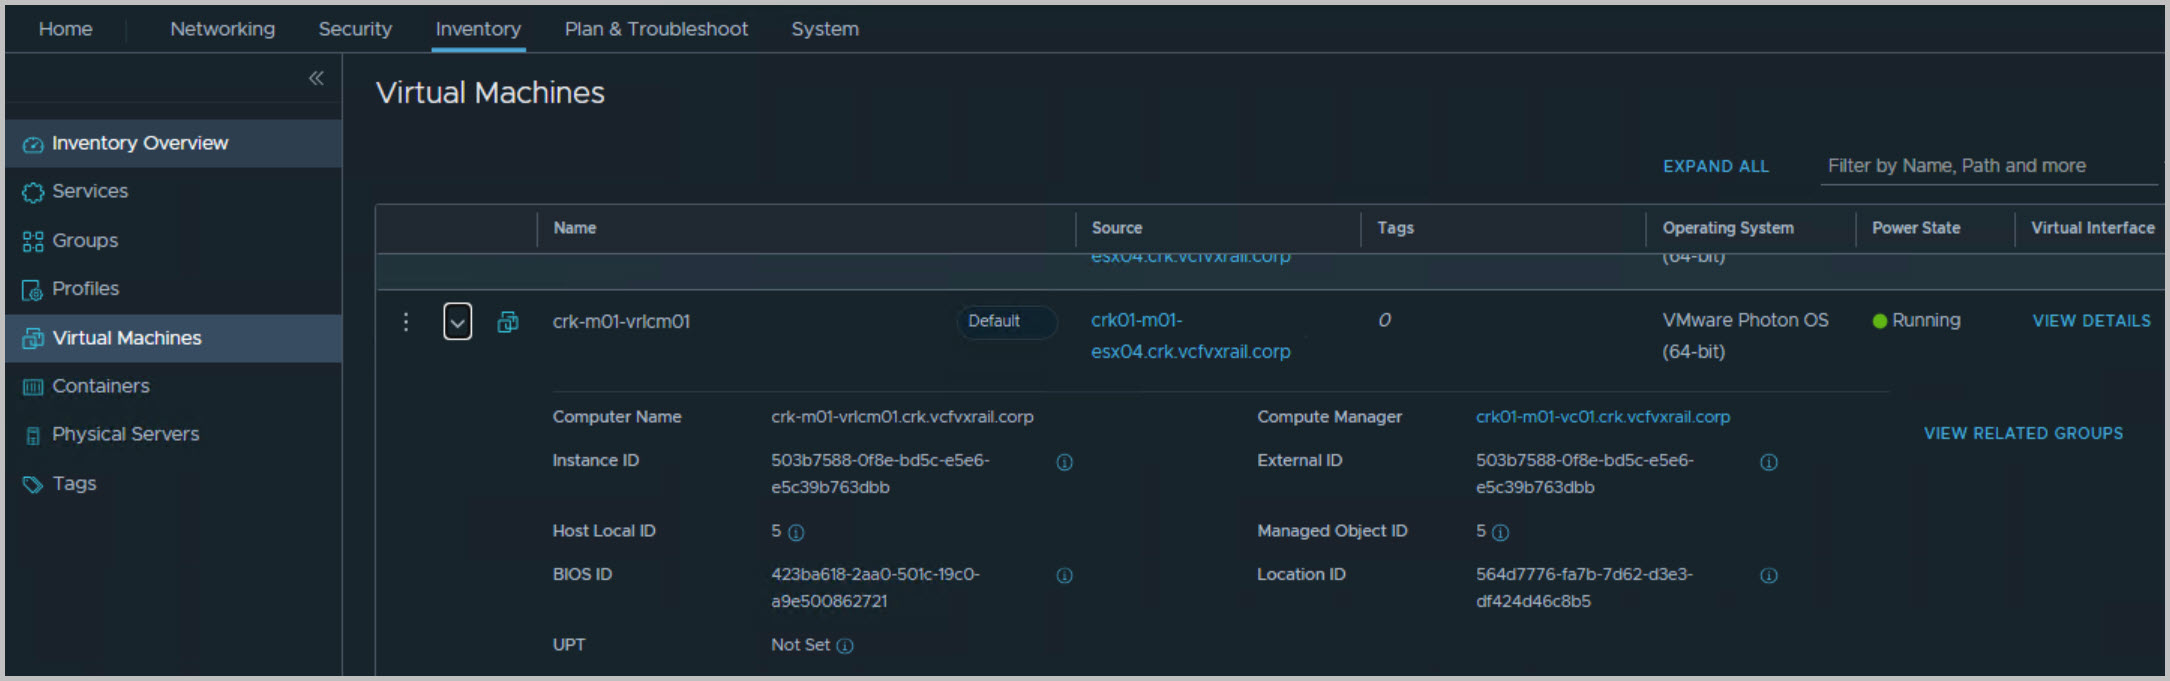Image resolution: width=2170 pixels, height=681 pixels.
Task: Switch to the Security tab
Action: (355, 29)
